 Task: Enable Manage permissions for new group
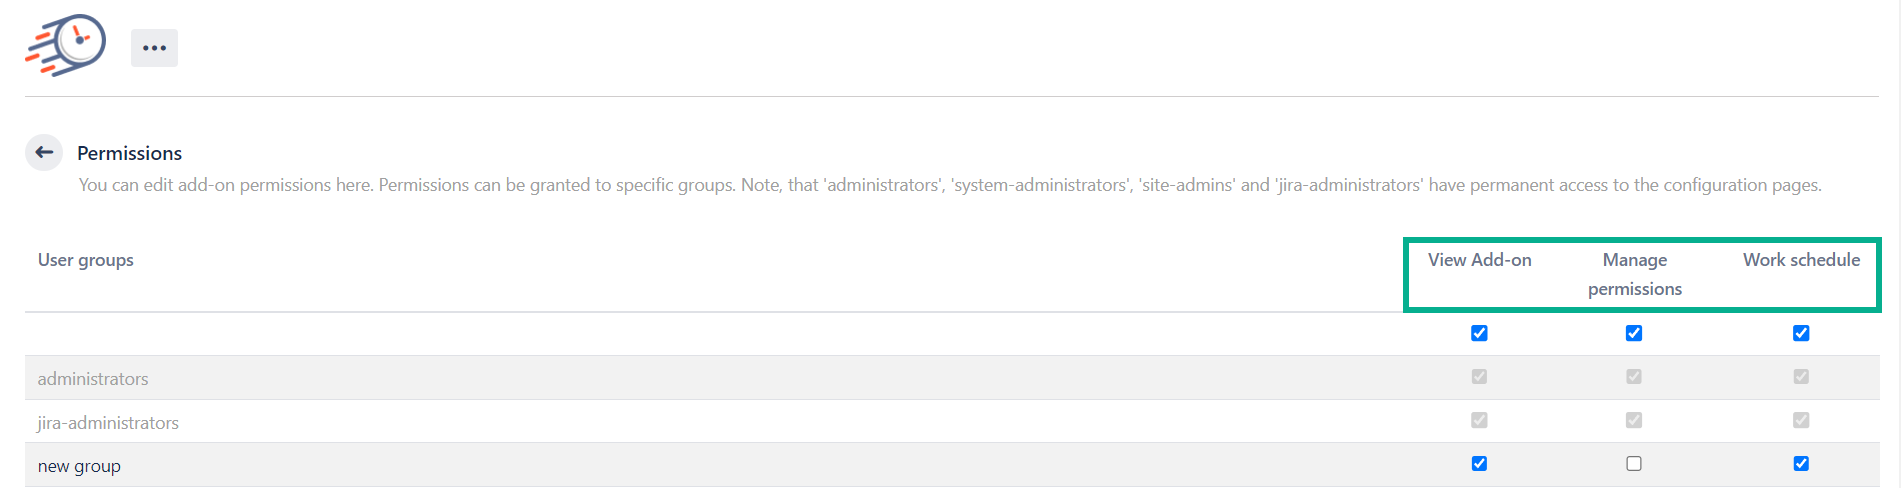pos(1634,464)
